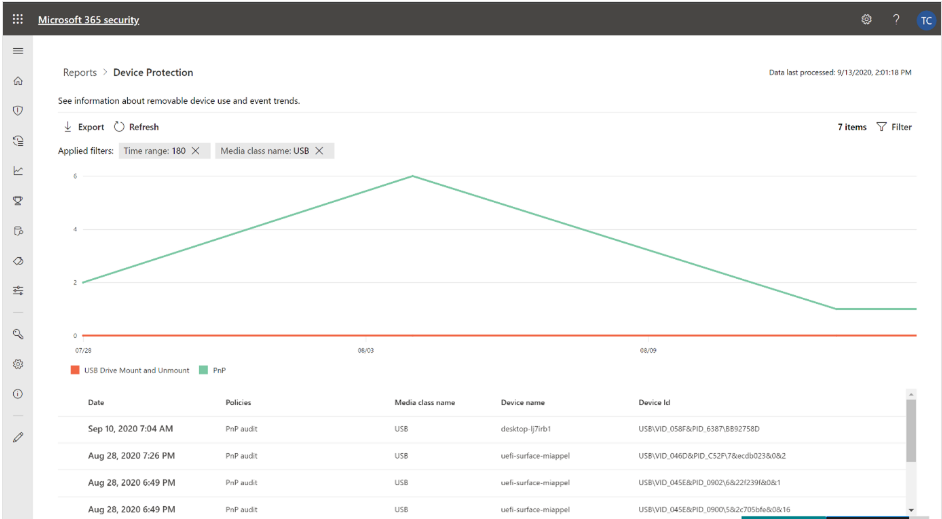
Task: Click the 08/09 chart axis label
Action: (648, 350)
